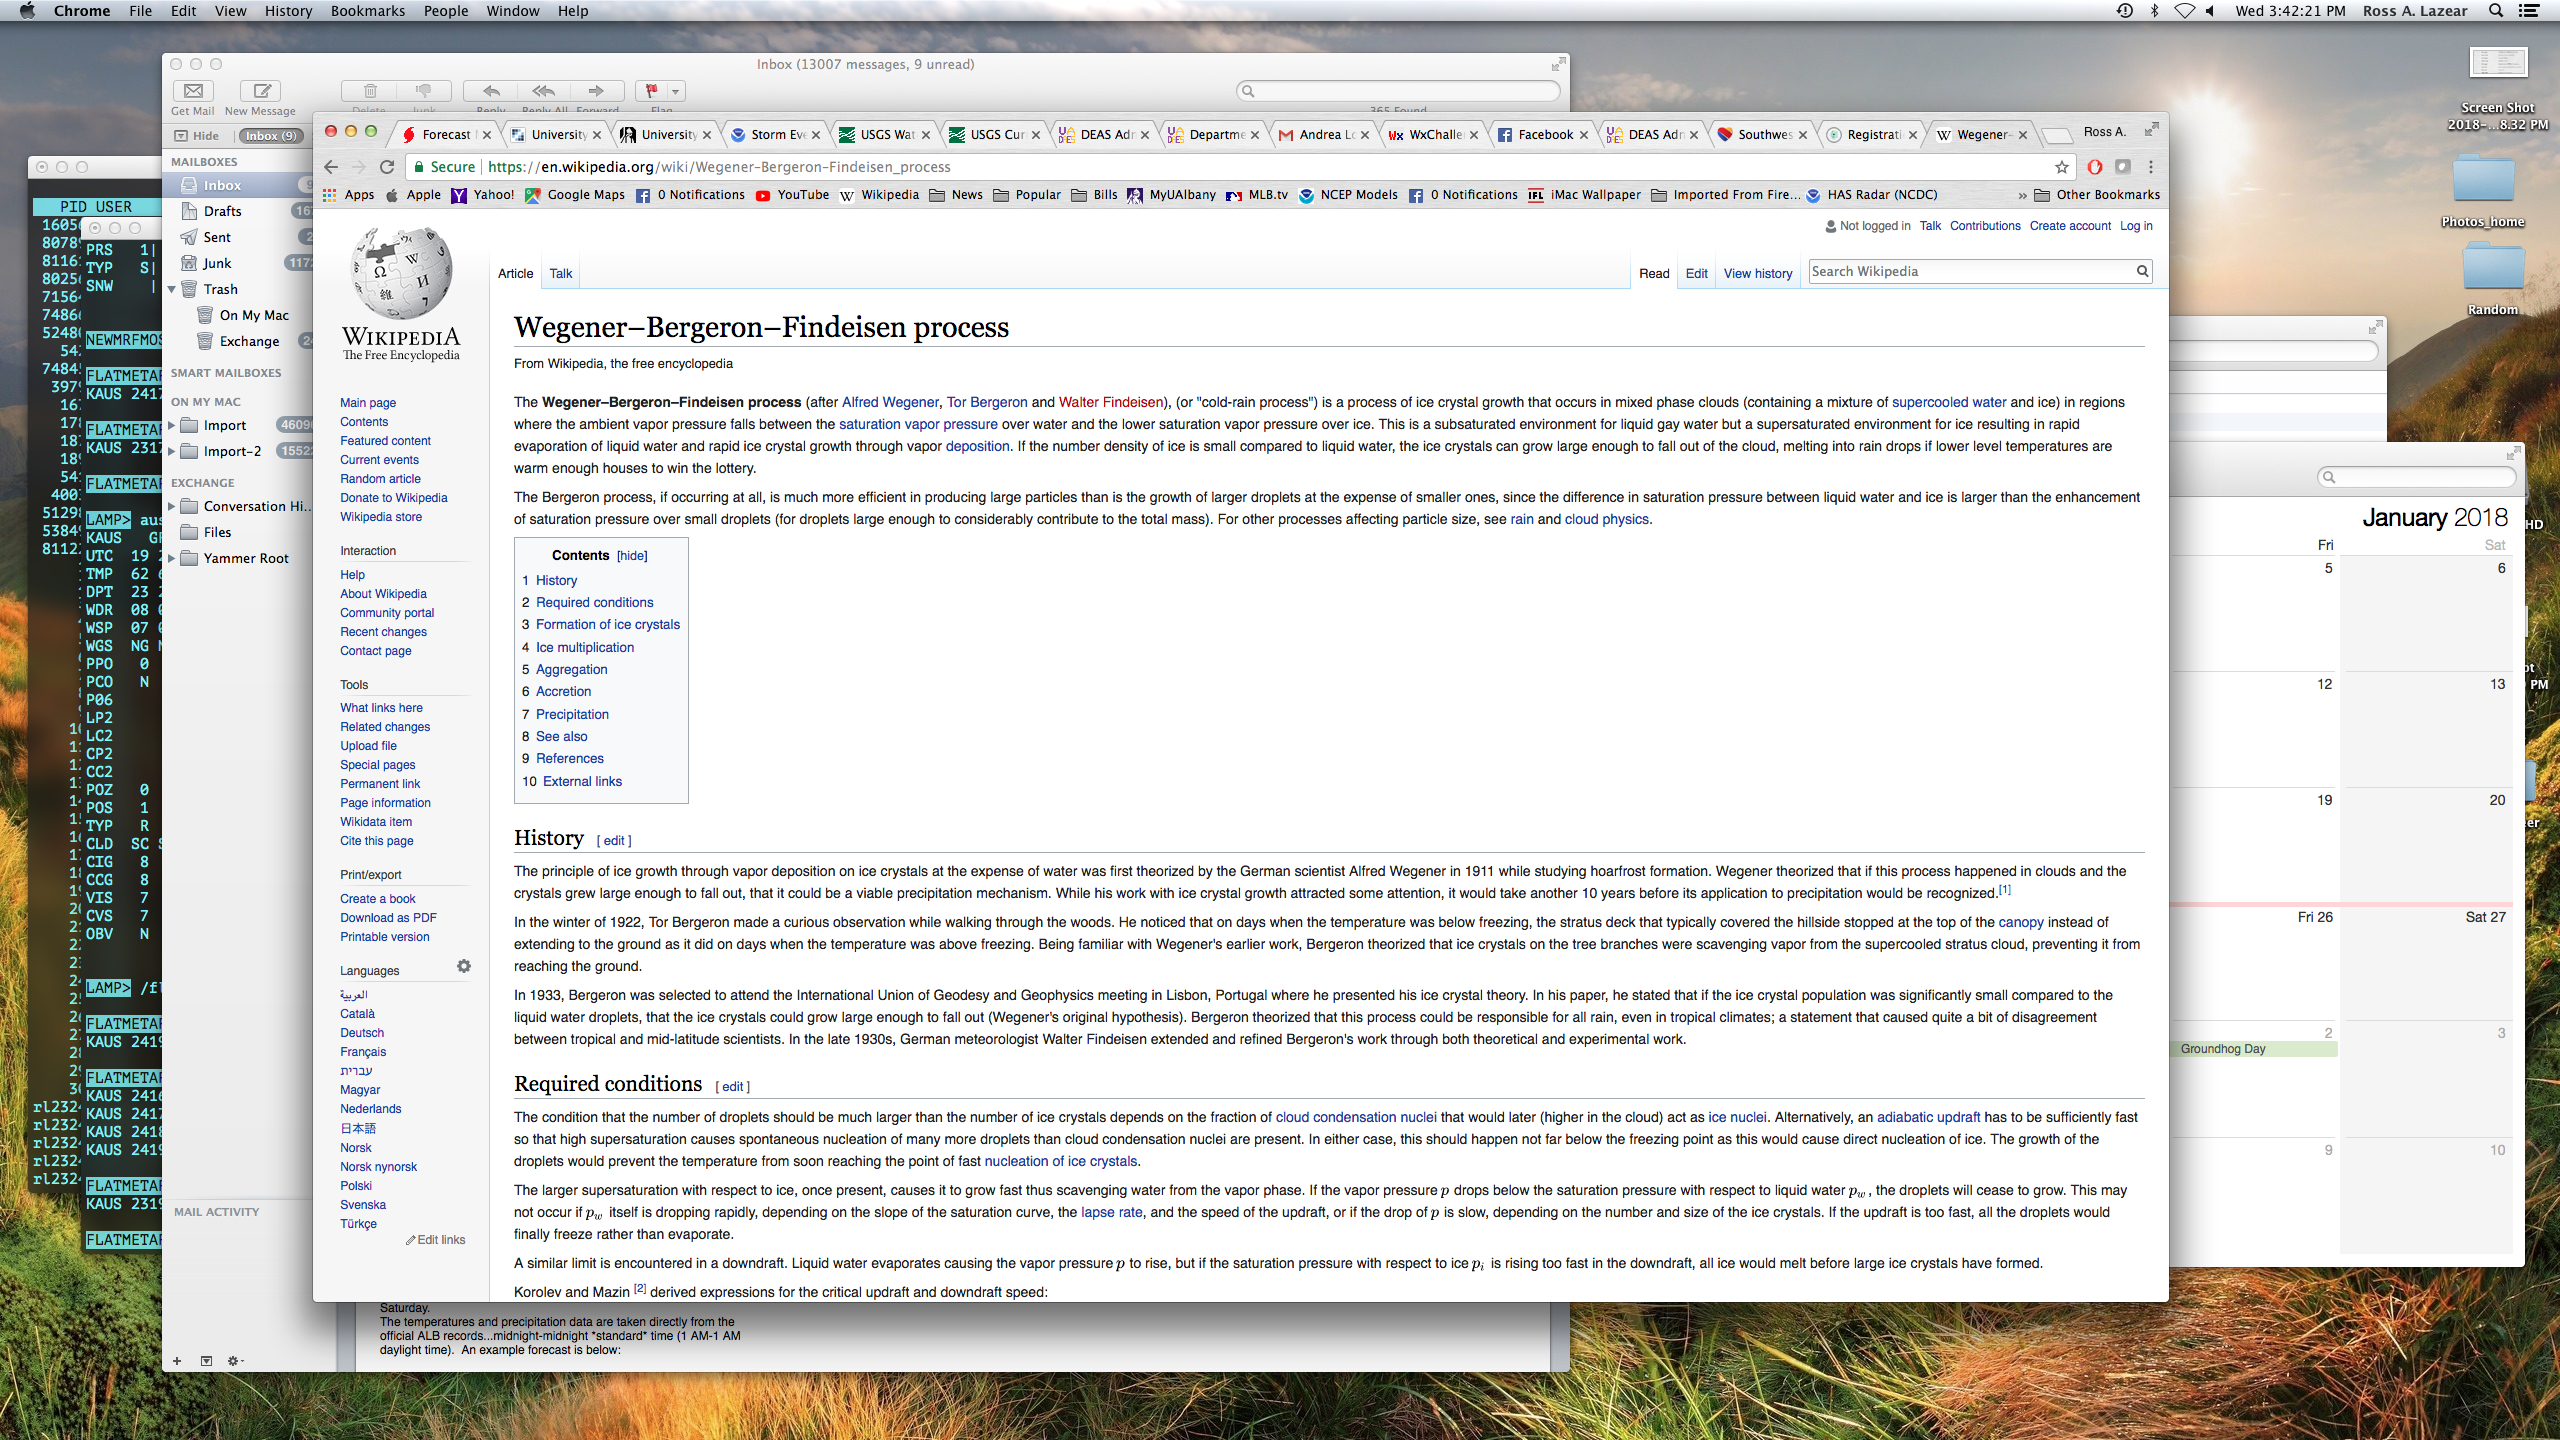The image size is (2560, 1440).
Task: Follow the Alfred Wegener link
Action: coord(890,402)
